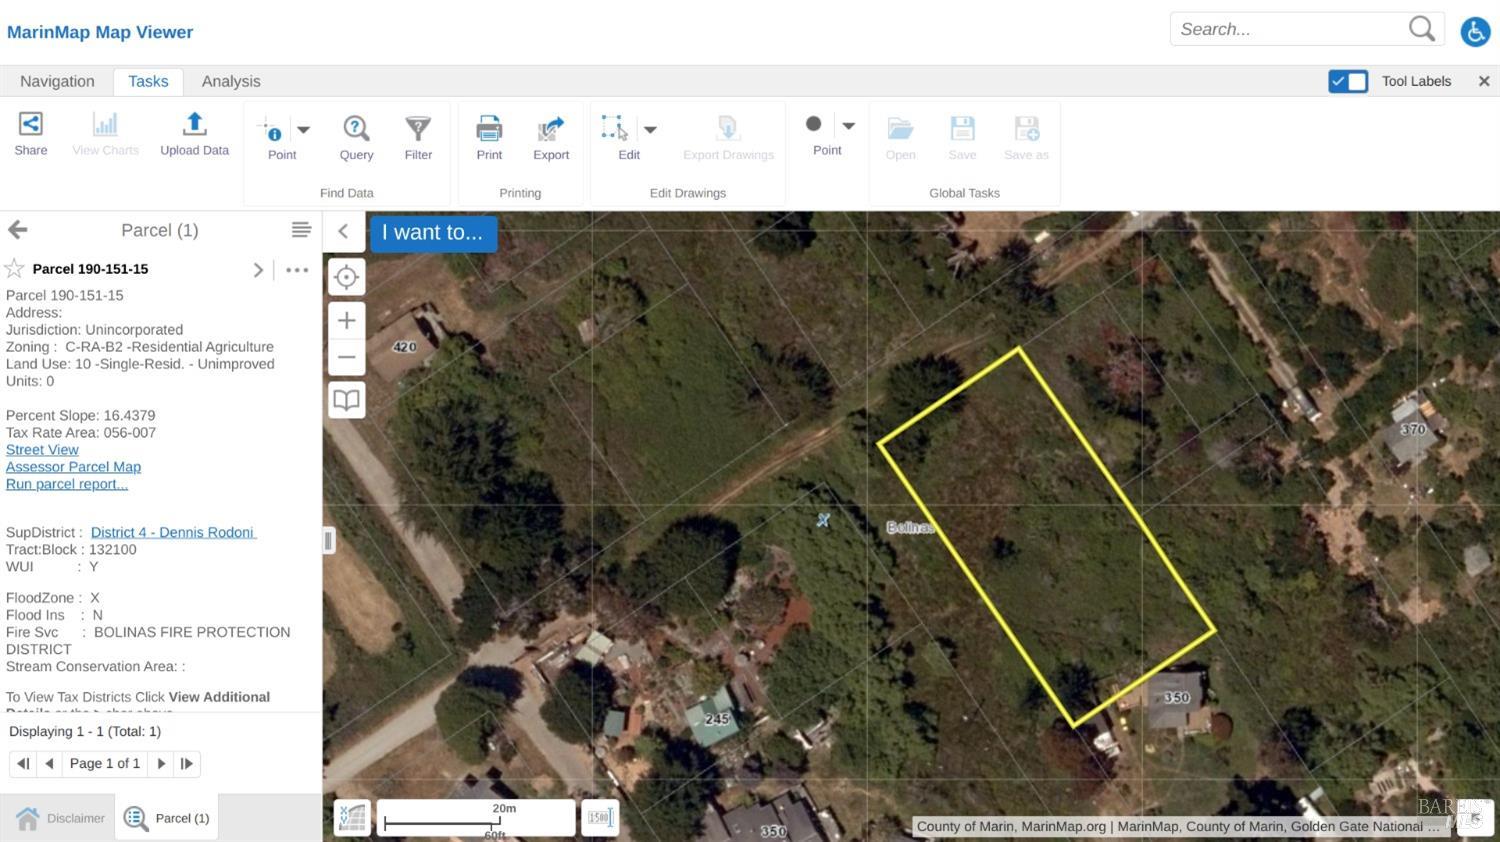Open the bookmarks book icon on map
1500x842 pixels.
[346, 400]
